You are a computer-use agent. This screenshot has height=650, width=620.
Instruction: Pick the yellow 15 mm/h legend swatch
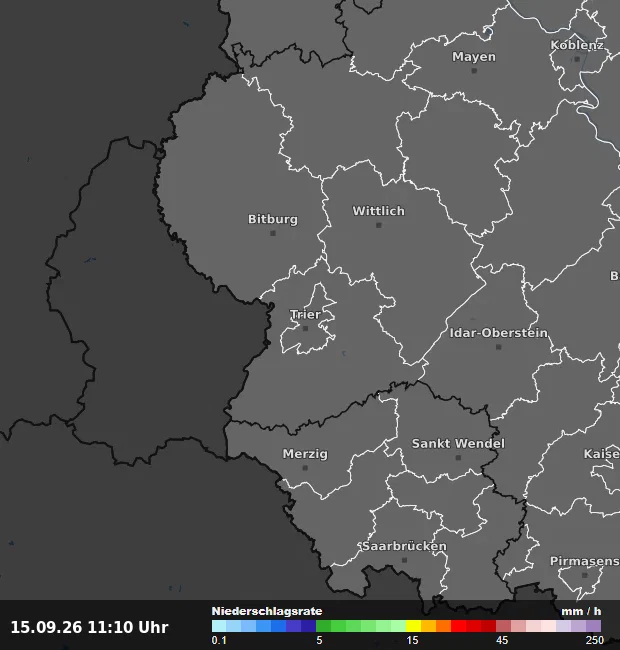pyautogui.click(x=413, y=626)
